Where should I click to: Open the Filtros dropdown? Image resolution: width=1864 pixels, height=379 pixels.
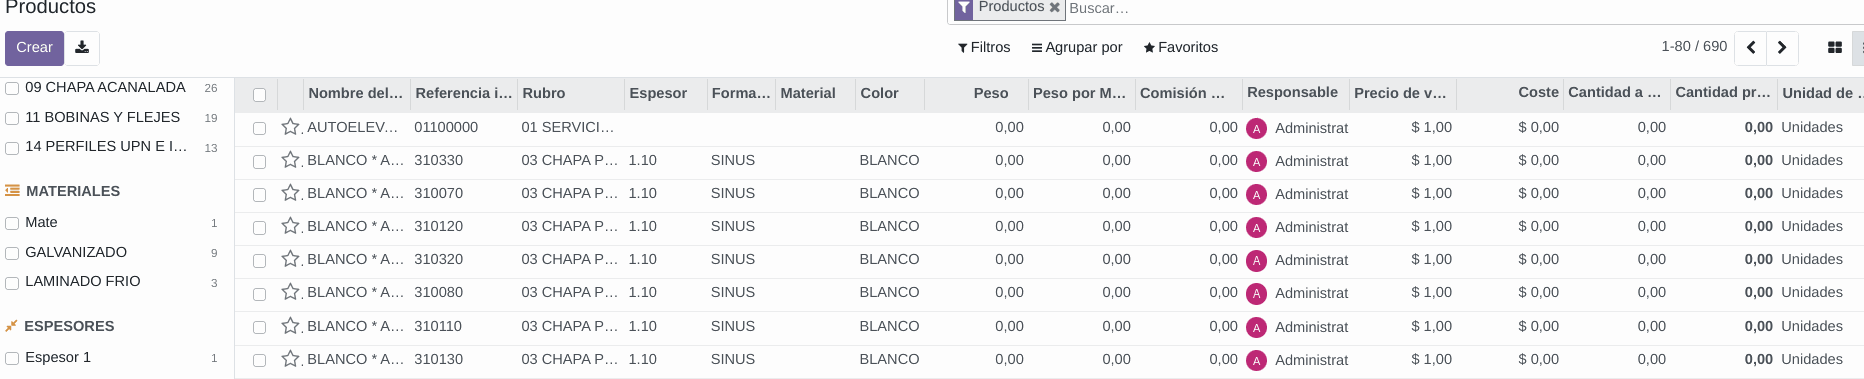(x=984, y=47)
